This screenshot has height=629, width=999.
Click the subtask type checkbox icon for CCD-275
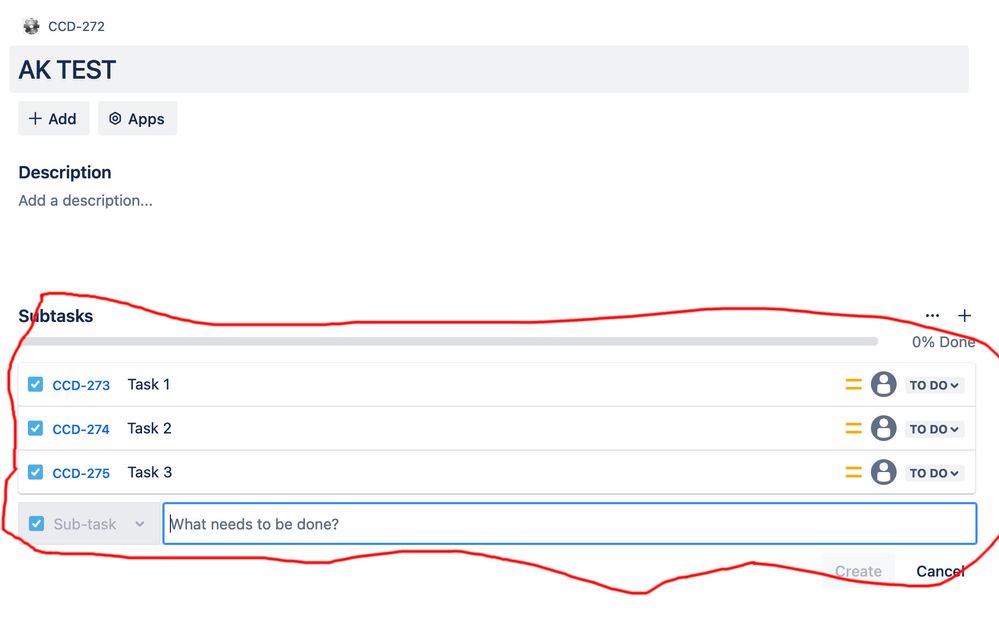(x=36, y=472)
